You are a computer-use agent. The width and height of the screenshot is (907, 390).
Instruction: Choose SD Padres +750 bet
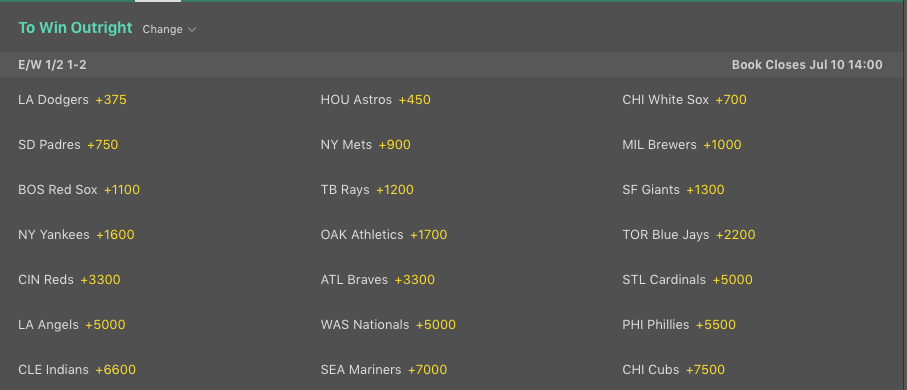tap(68, 145)
